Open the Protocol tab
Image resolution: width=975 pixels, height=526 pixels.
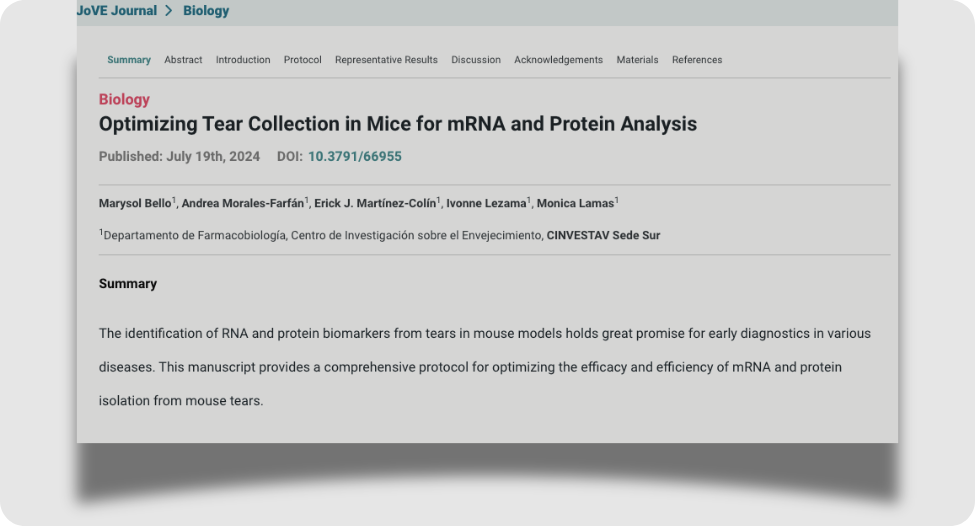pyautogui.click(x=302, y=60)
